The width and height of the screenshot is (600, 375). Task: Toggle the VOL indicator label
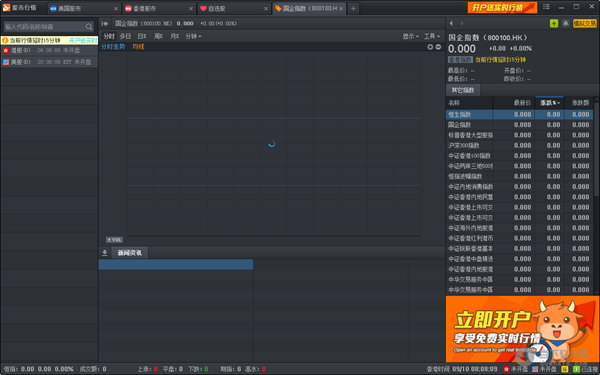(114, 240)
